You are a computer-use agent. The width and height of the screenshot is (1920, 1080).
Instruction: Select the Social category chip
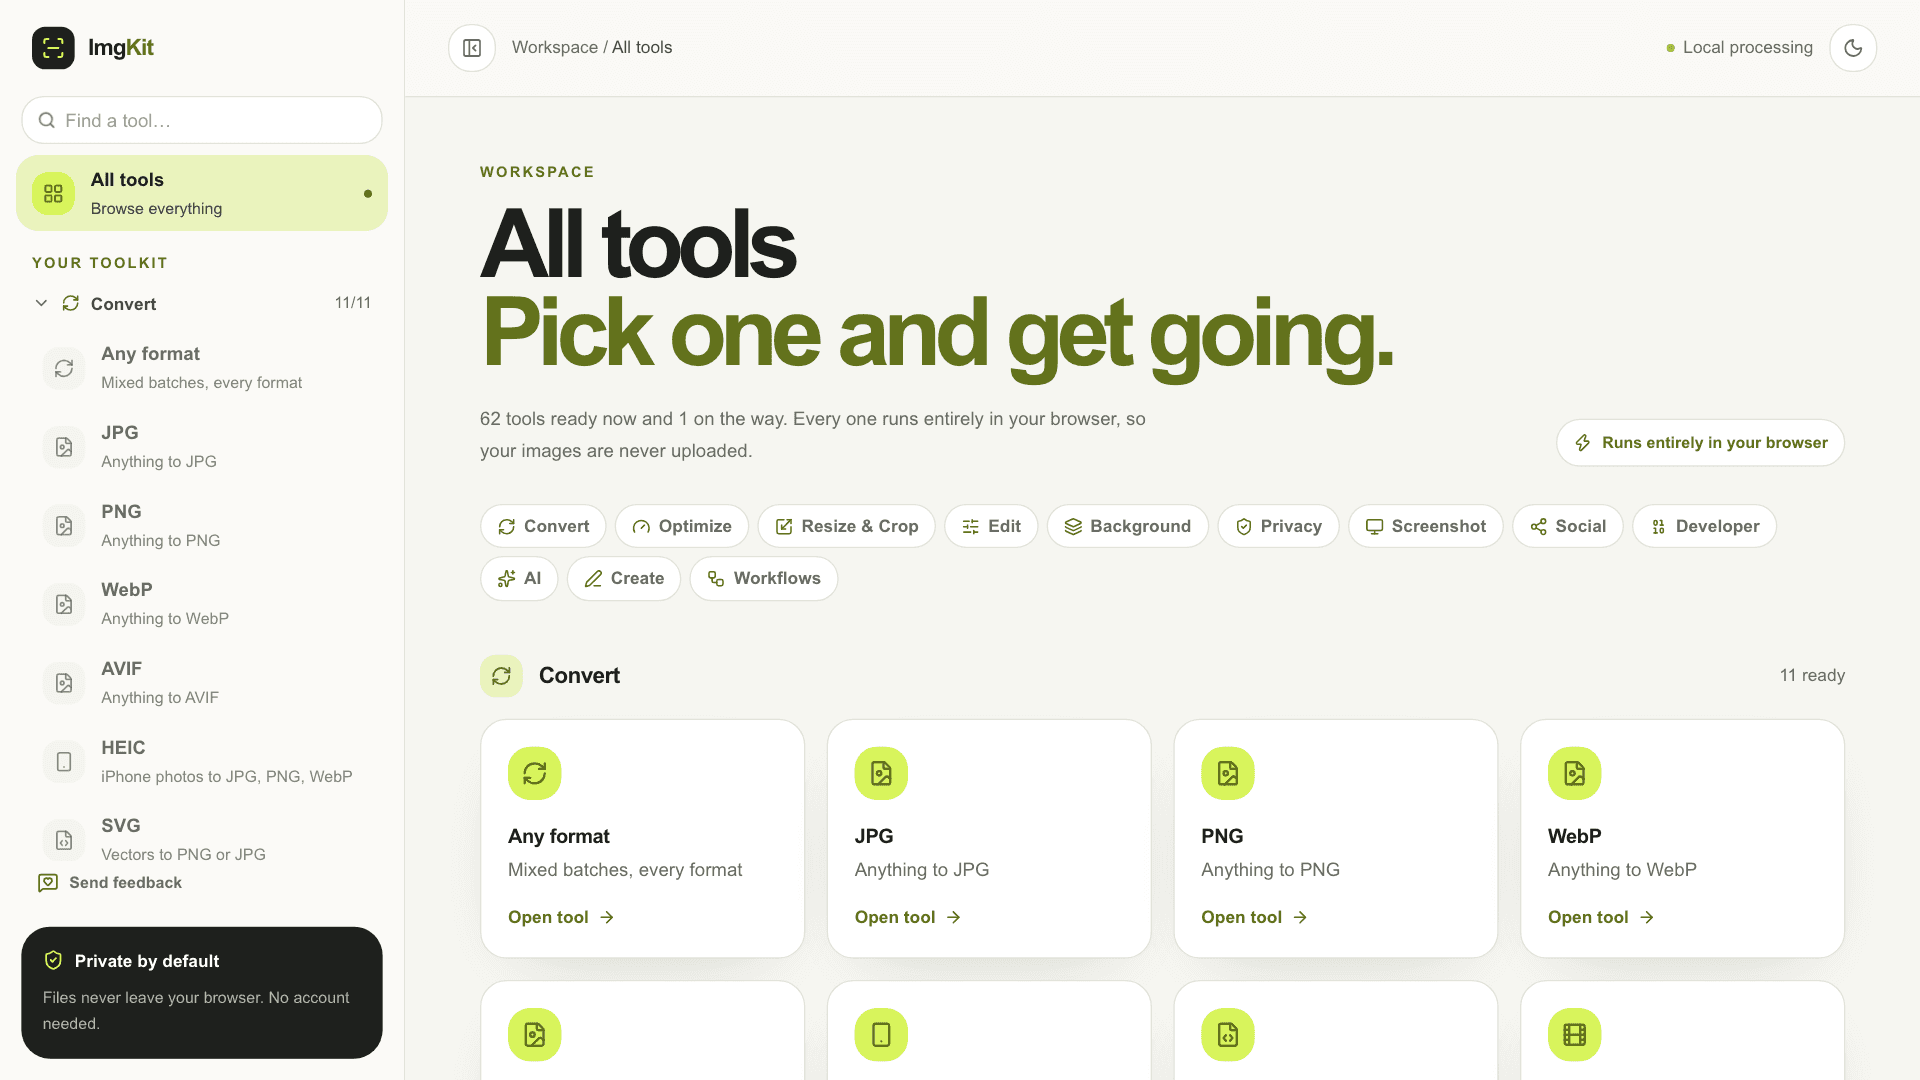[1568, 526]
